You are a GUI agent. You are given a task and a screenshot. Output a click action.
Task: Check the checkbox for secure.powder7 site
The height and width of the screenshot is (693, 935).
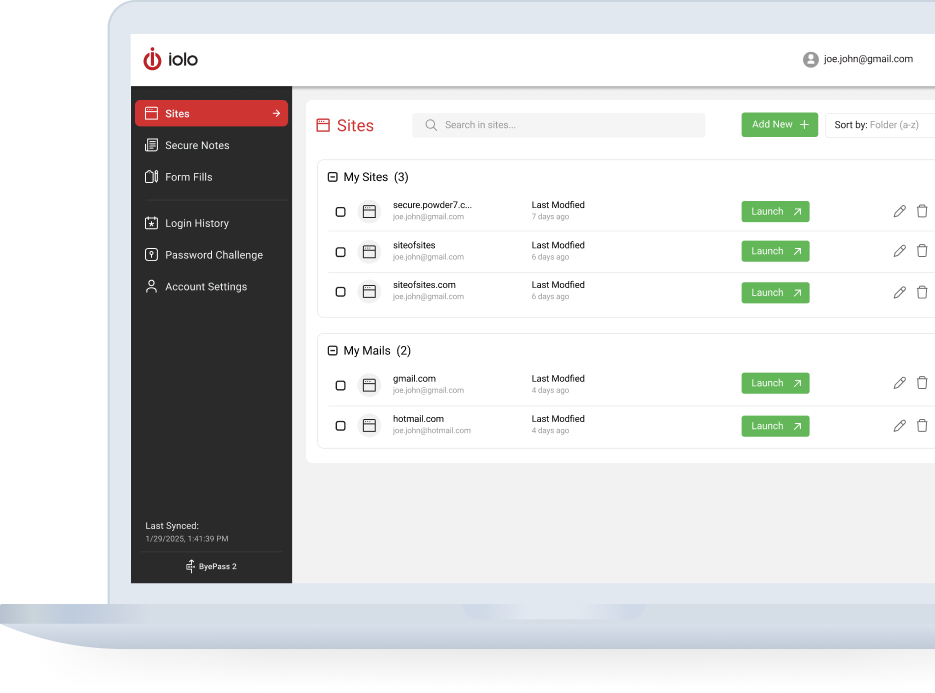tap(340, 212)
